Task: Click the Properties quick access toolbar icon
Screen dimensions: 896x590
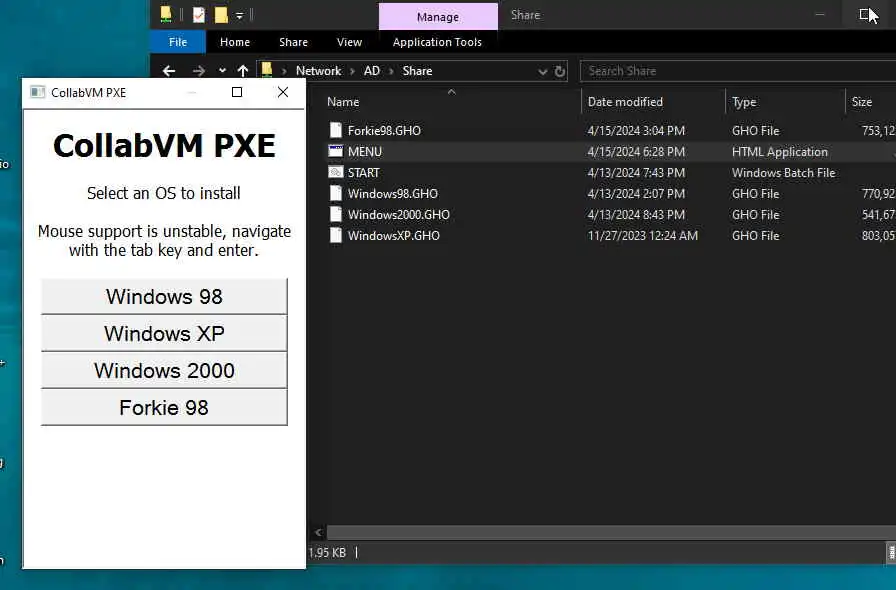Action: pyautogui.click(x=199, y=15)
